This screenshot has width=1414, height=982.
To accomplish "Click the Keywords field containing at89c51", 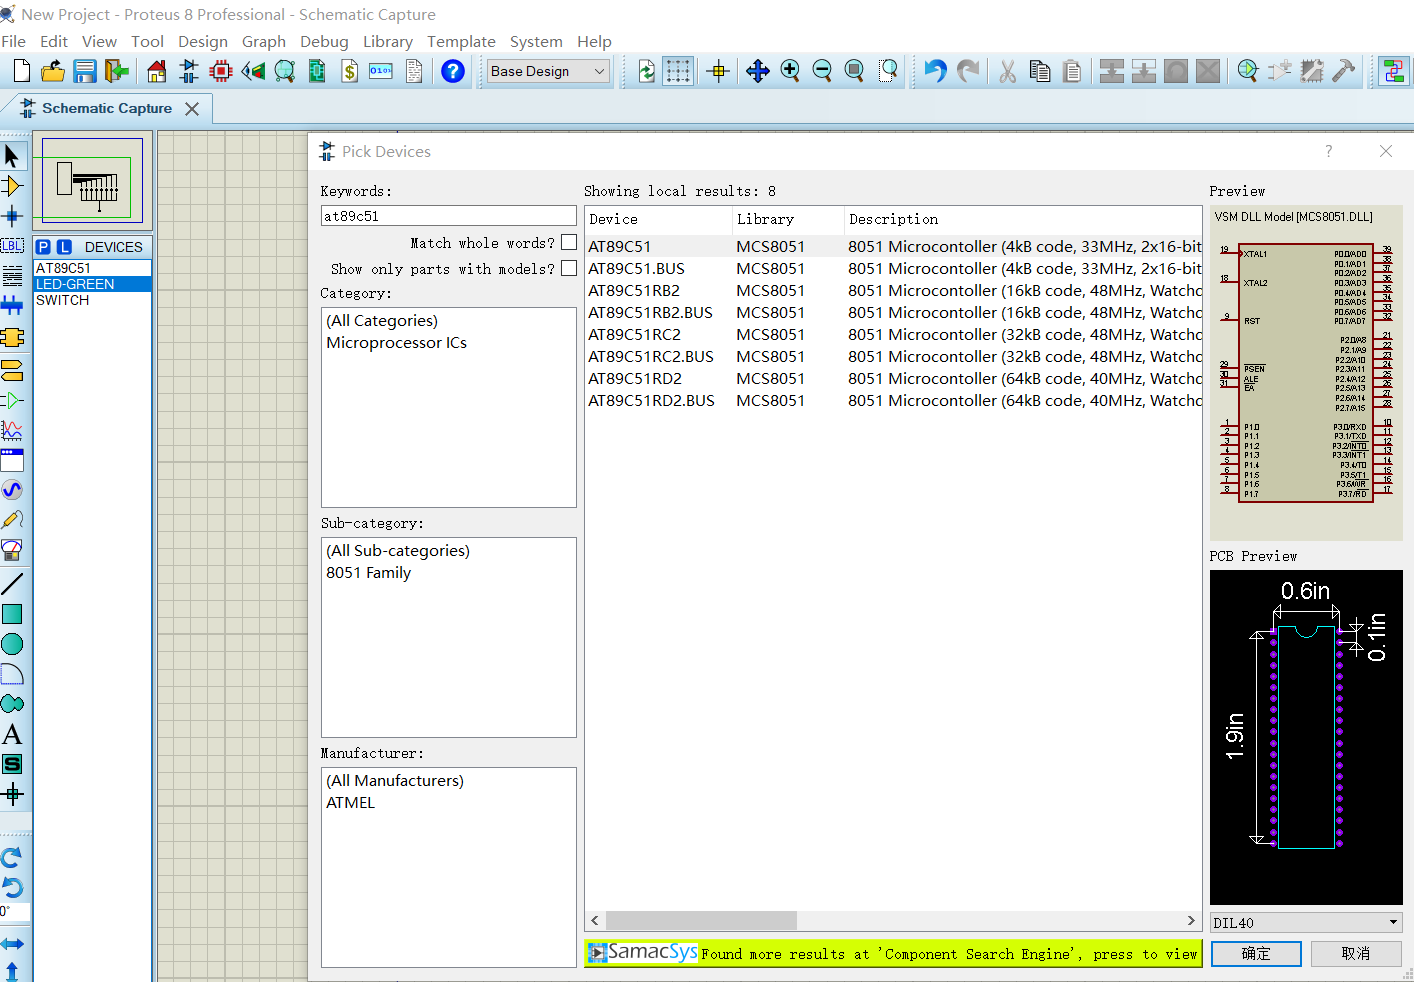I will point(448,216).
